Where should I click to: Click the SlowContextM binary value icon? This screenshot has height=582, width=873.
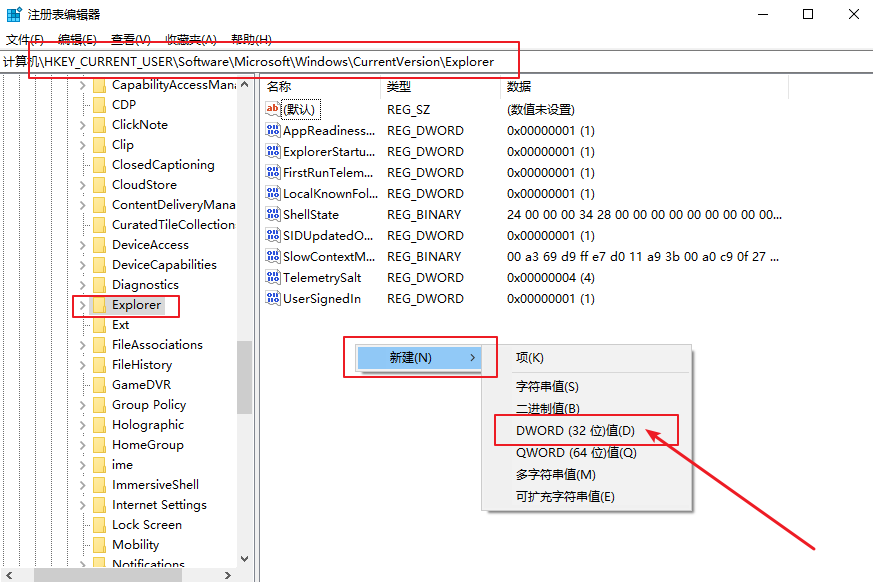click(x=271, y=256)
